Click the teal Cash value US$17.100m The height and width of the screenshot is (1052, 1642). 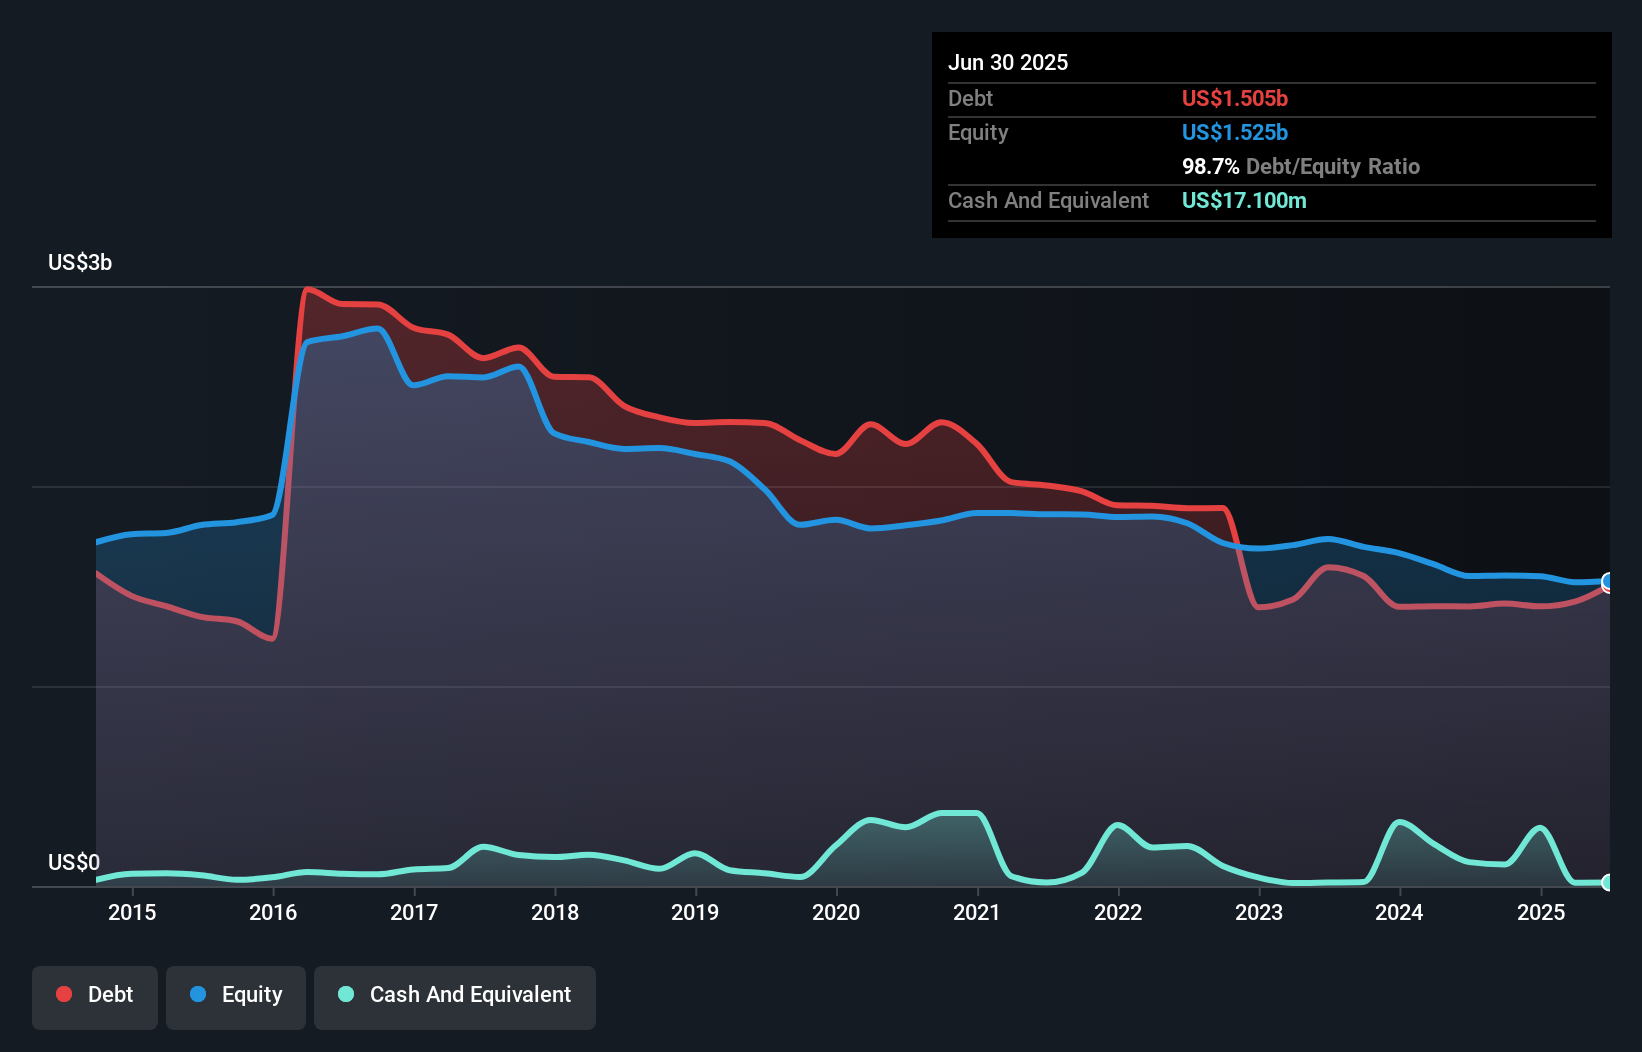[1244, 200]
